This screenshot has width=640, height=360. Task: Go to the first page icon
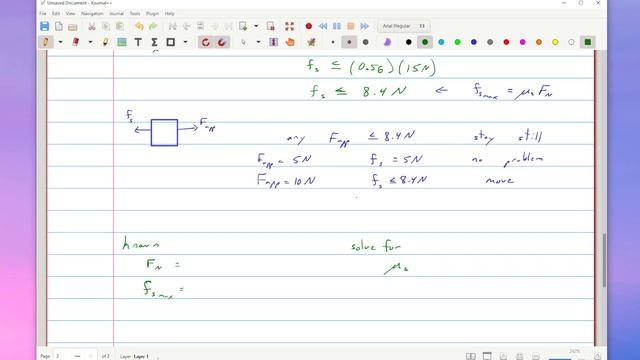[x=172, y=26]
